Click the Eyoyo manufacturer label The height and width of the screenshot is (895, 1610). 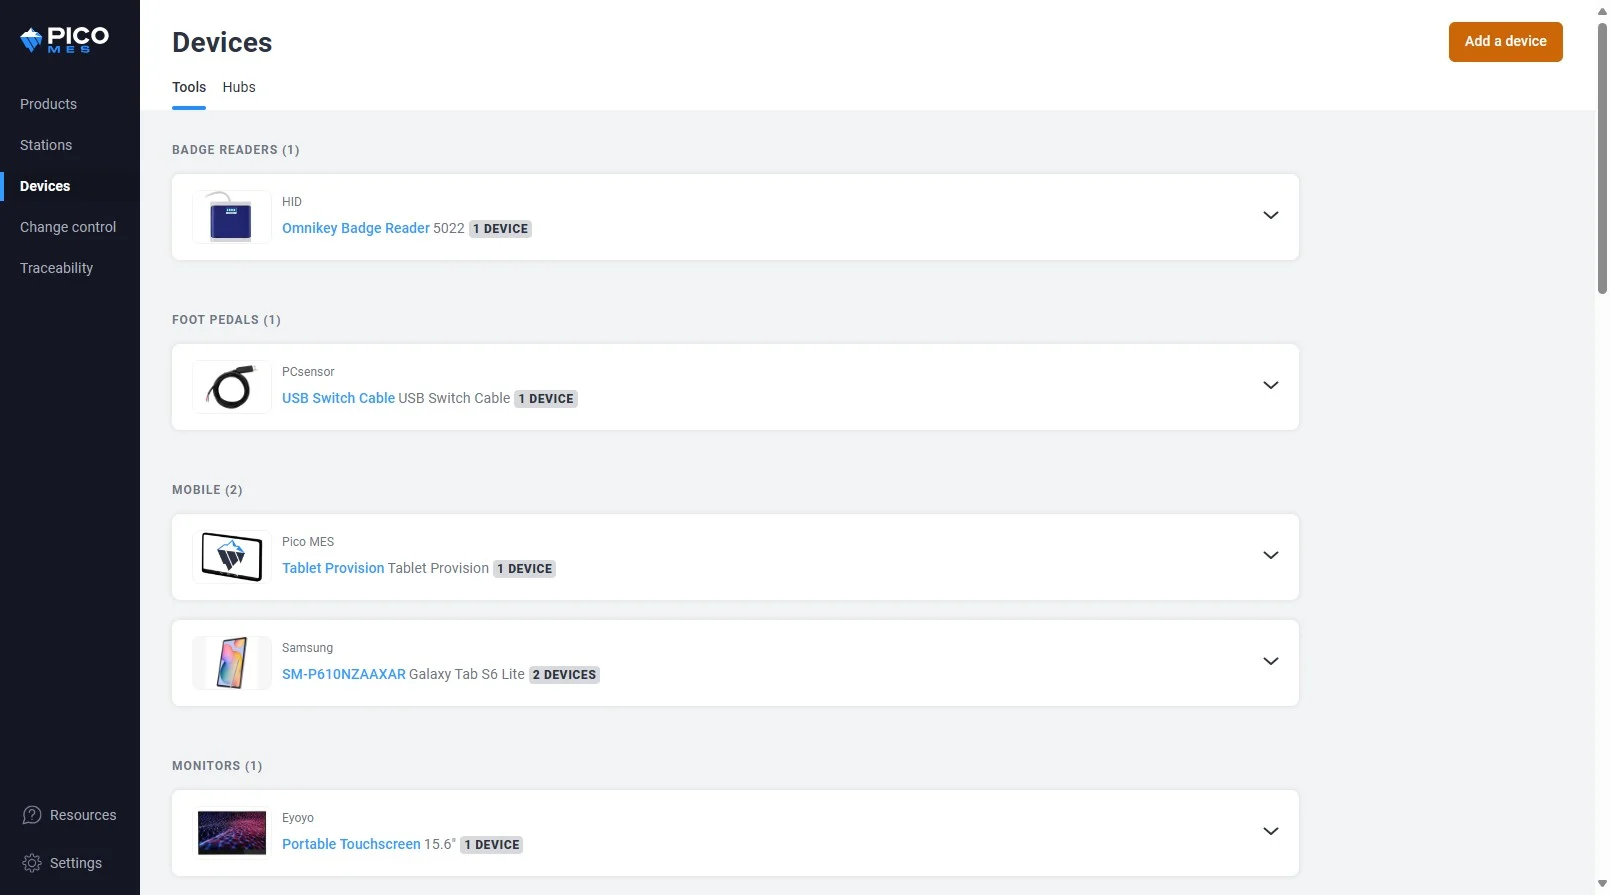[x=298, y=818]
